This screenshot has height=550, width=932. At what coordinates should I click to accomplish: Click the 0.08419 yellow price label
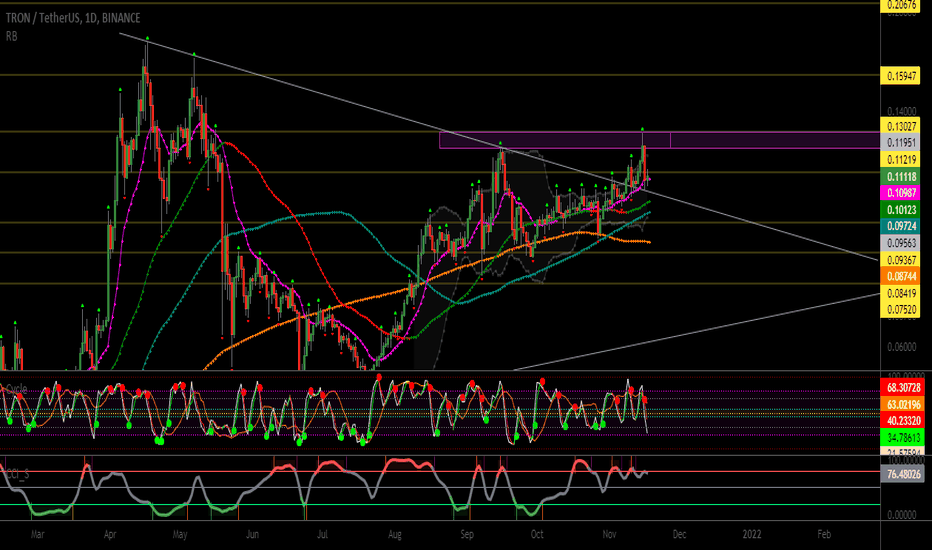(x=900, y=293)
